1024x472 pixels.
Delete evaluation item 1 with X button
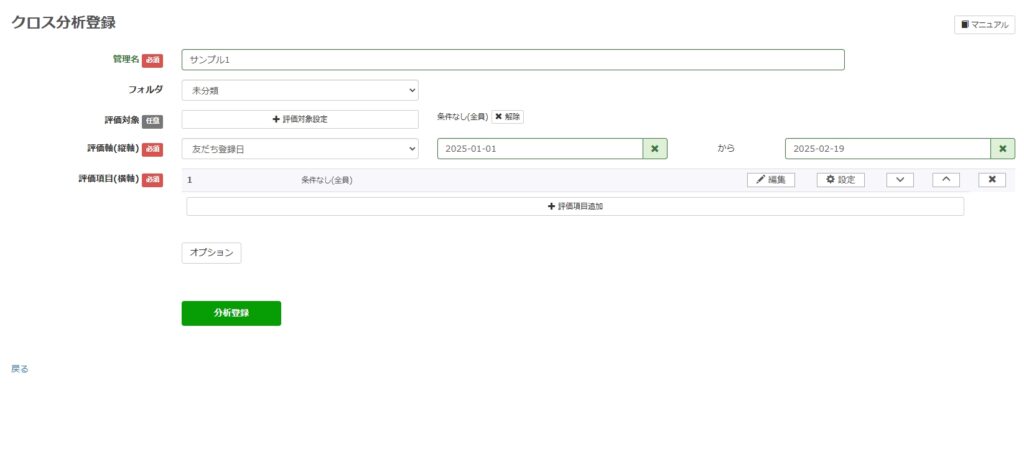pyautogui.click(x=991, y=180)
